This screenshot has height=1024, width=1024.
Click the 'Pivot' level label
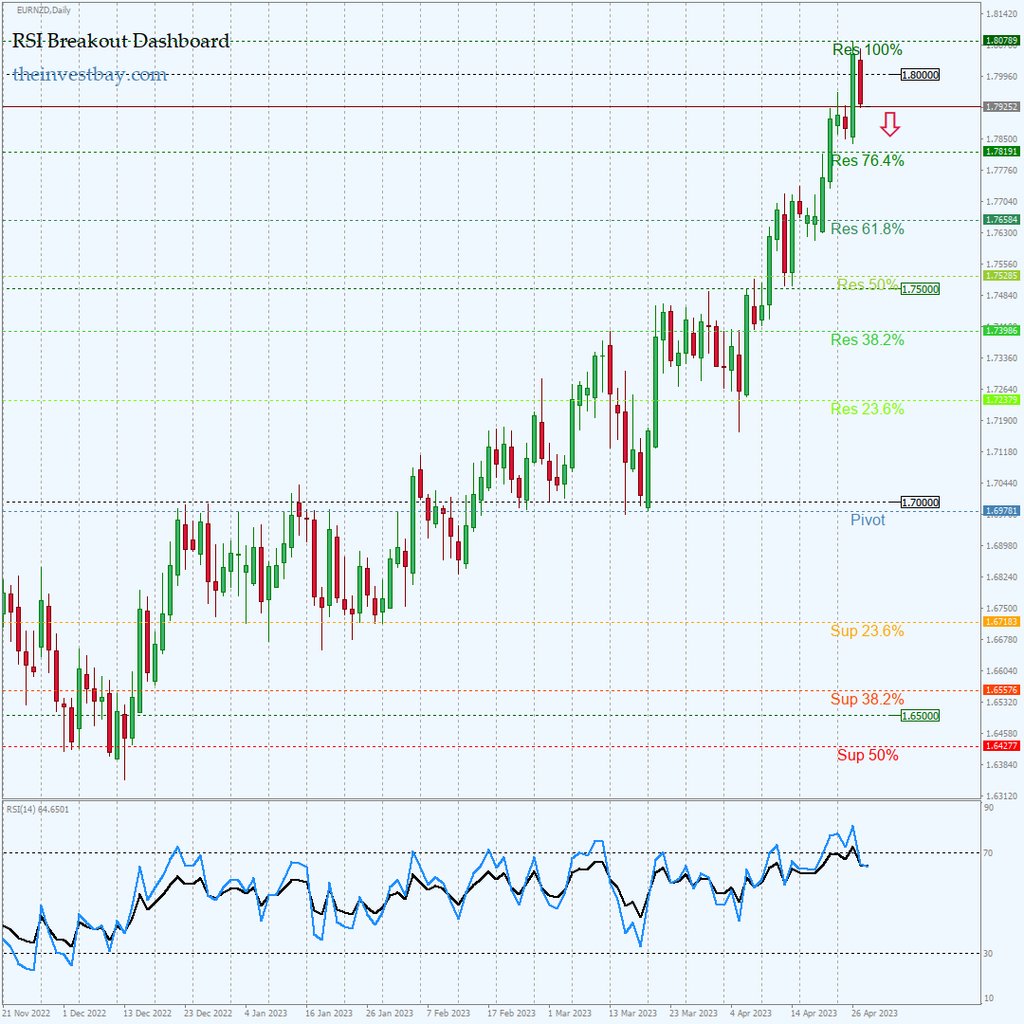point(868,520)
